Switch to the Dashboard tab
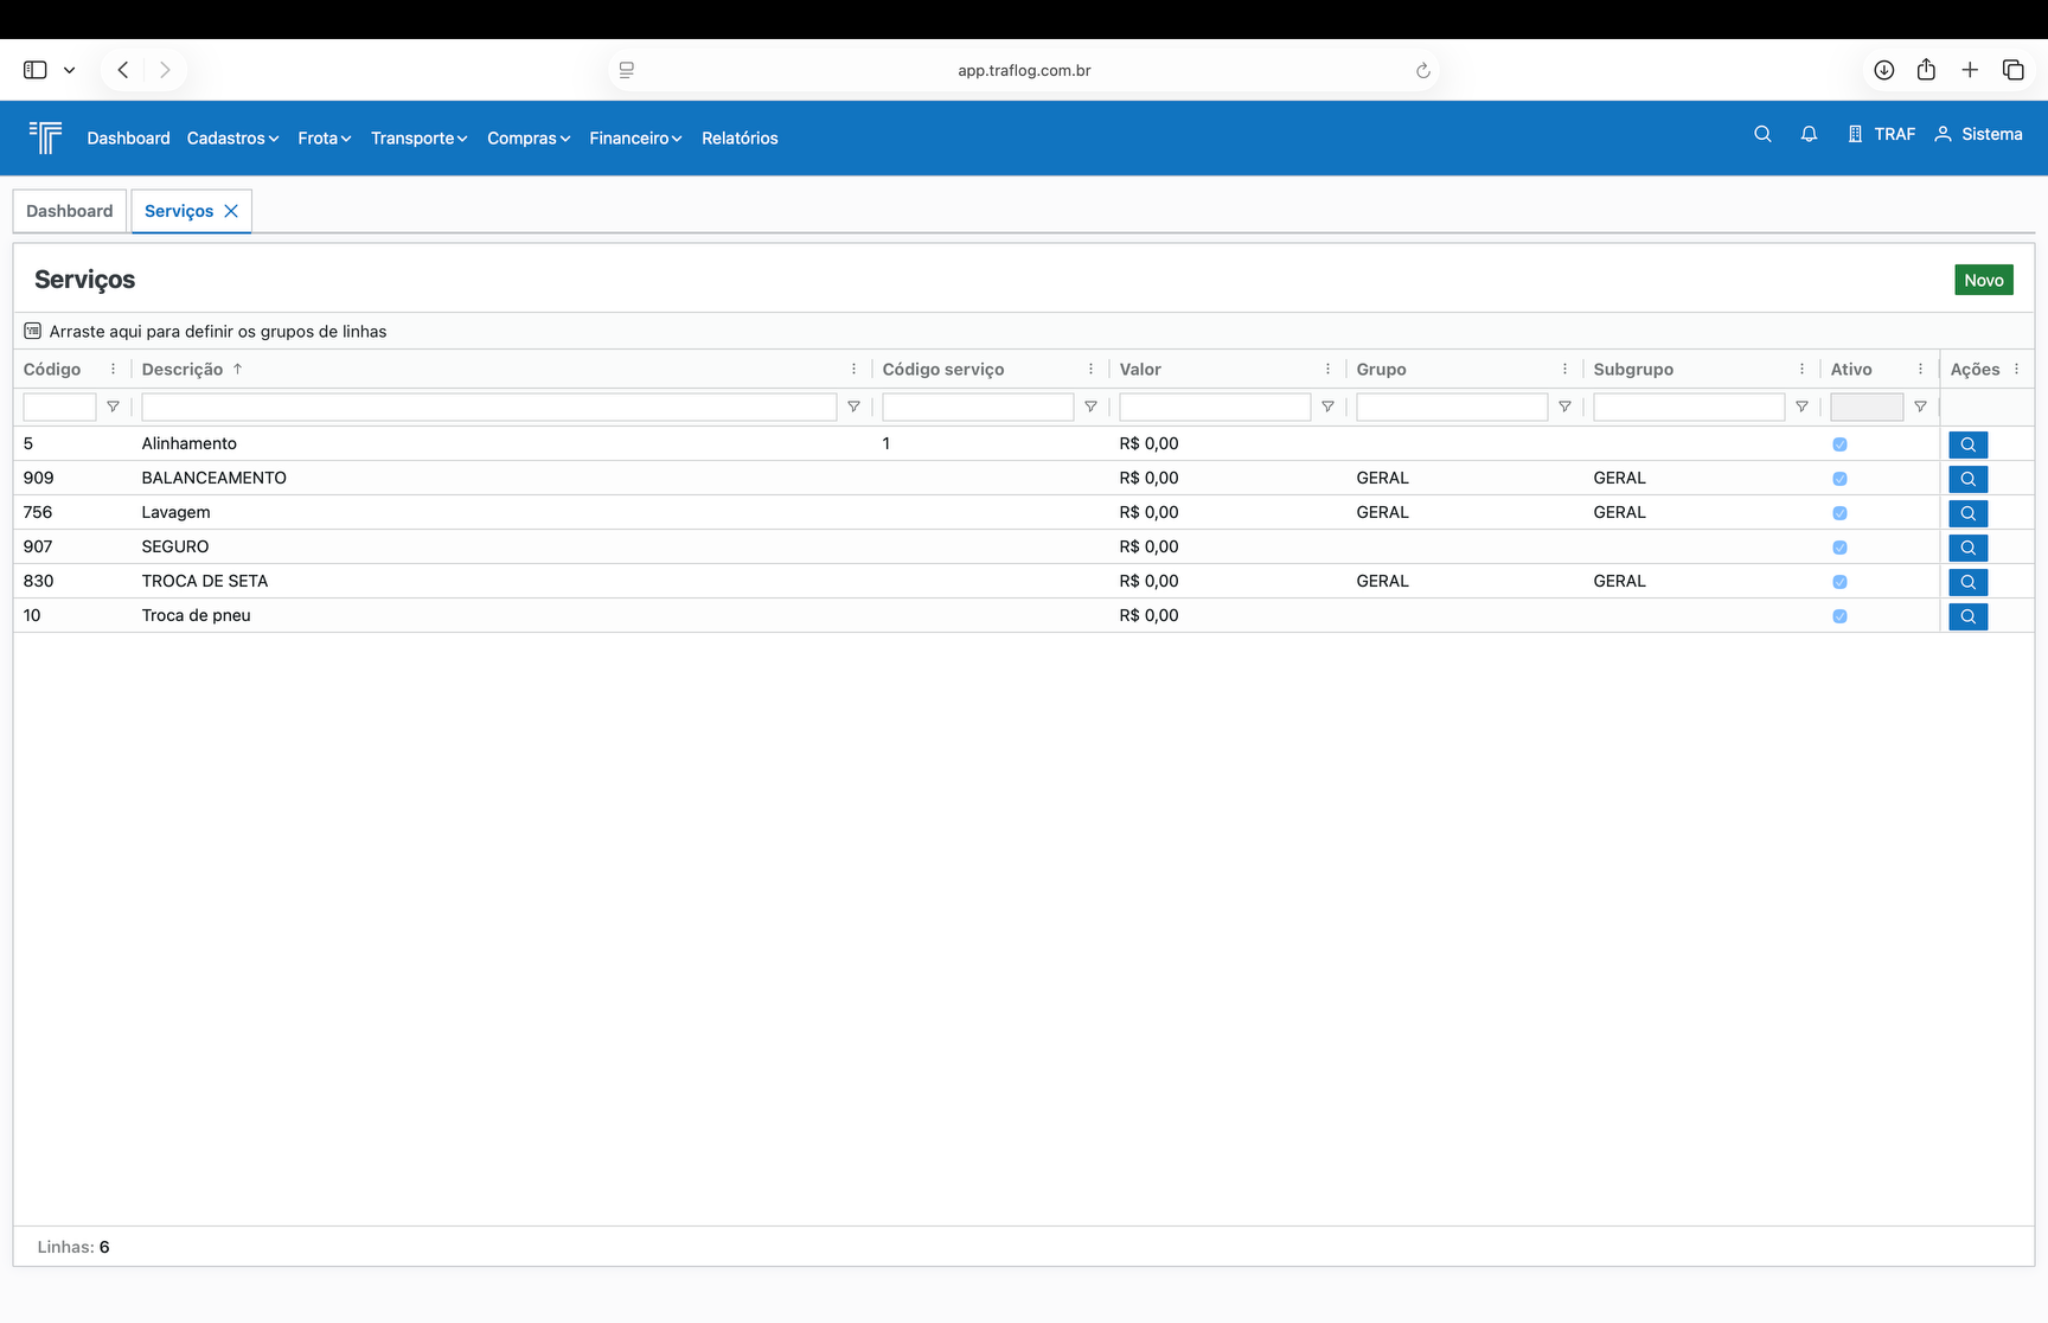 pyautogui.click(x=69, y=211)
